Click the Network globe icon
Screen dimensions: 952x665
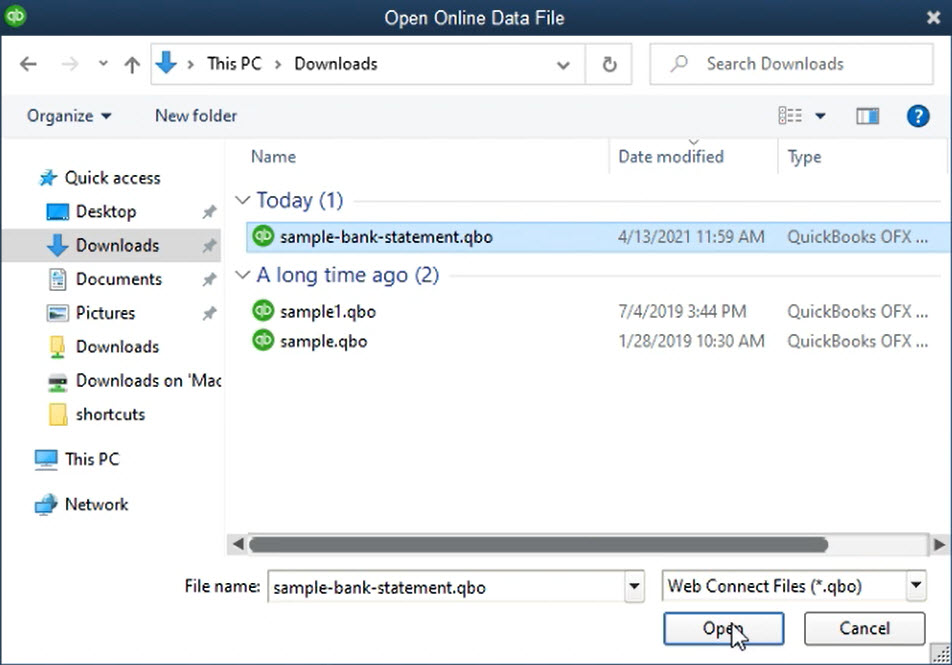click(46, 505)
